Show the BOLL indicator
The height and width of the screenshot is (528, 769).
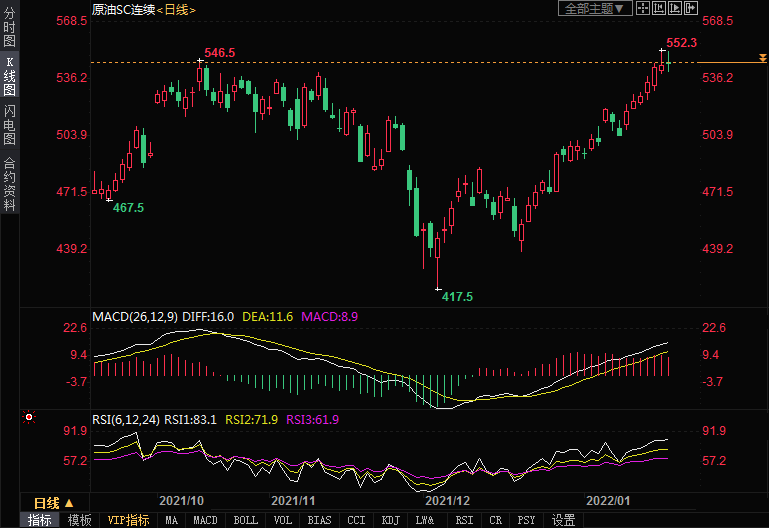245,520
